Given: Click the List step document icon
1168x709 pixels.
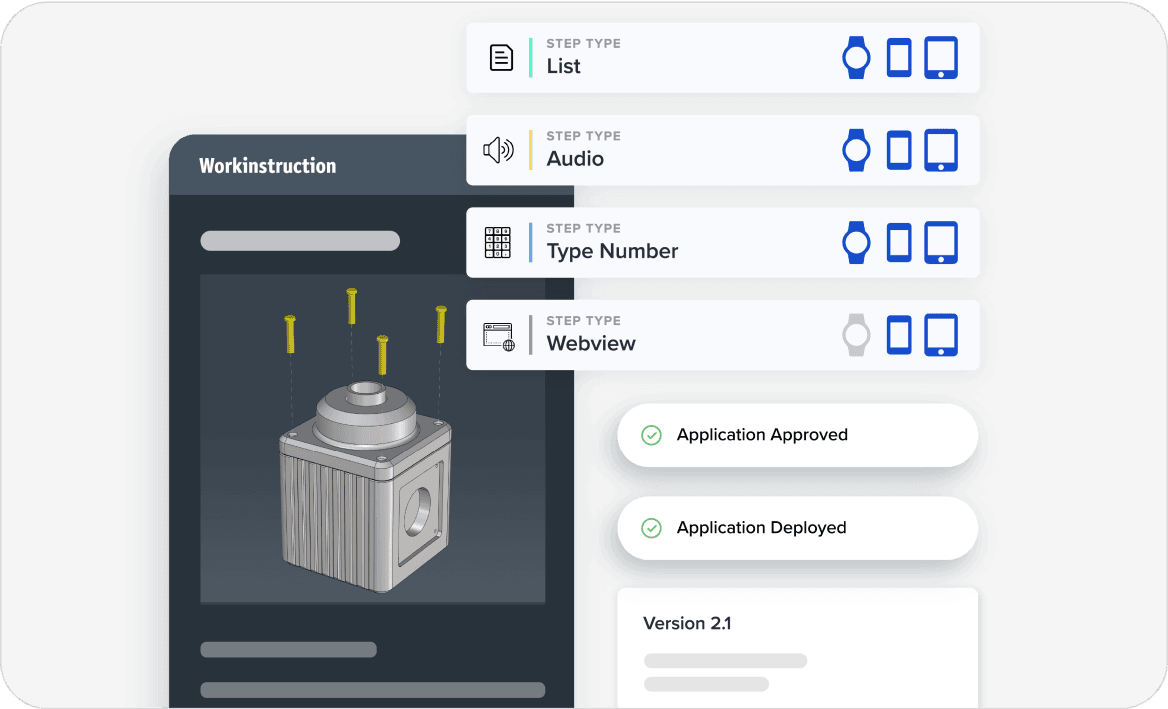Looking at the screenshot, I should pos(500,58).
